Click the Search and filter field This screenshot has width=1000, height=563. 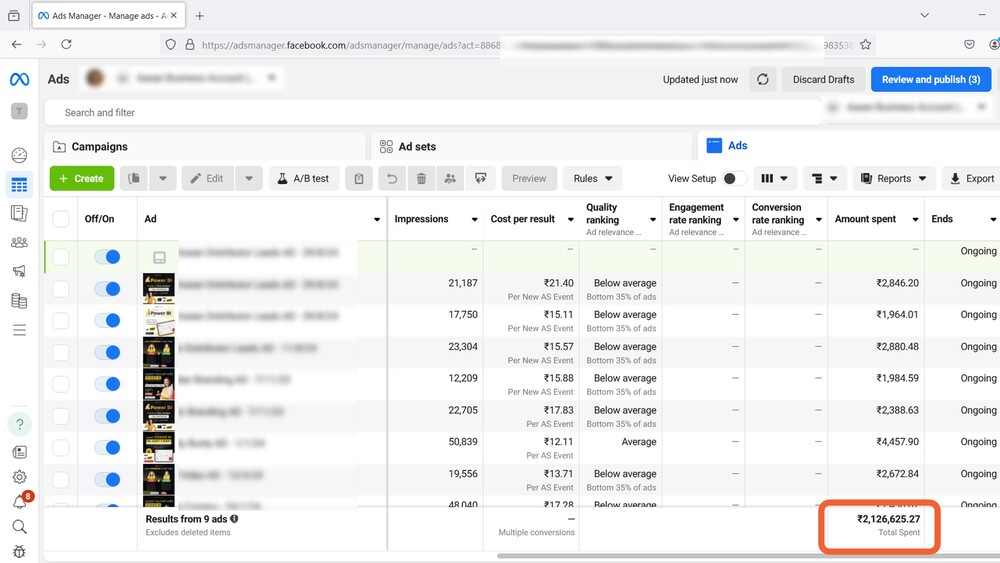click(x=430, y=113)
